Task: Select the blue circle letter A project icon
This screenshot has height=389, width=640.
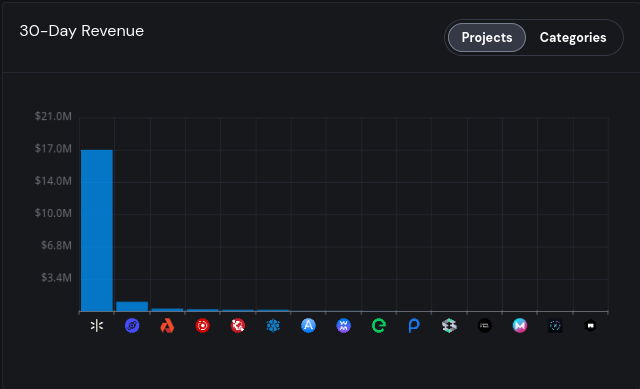Action: tap(308, 326)
